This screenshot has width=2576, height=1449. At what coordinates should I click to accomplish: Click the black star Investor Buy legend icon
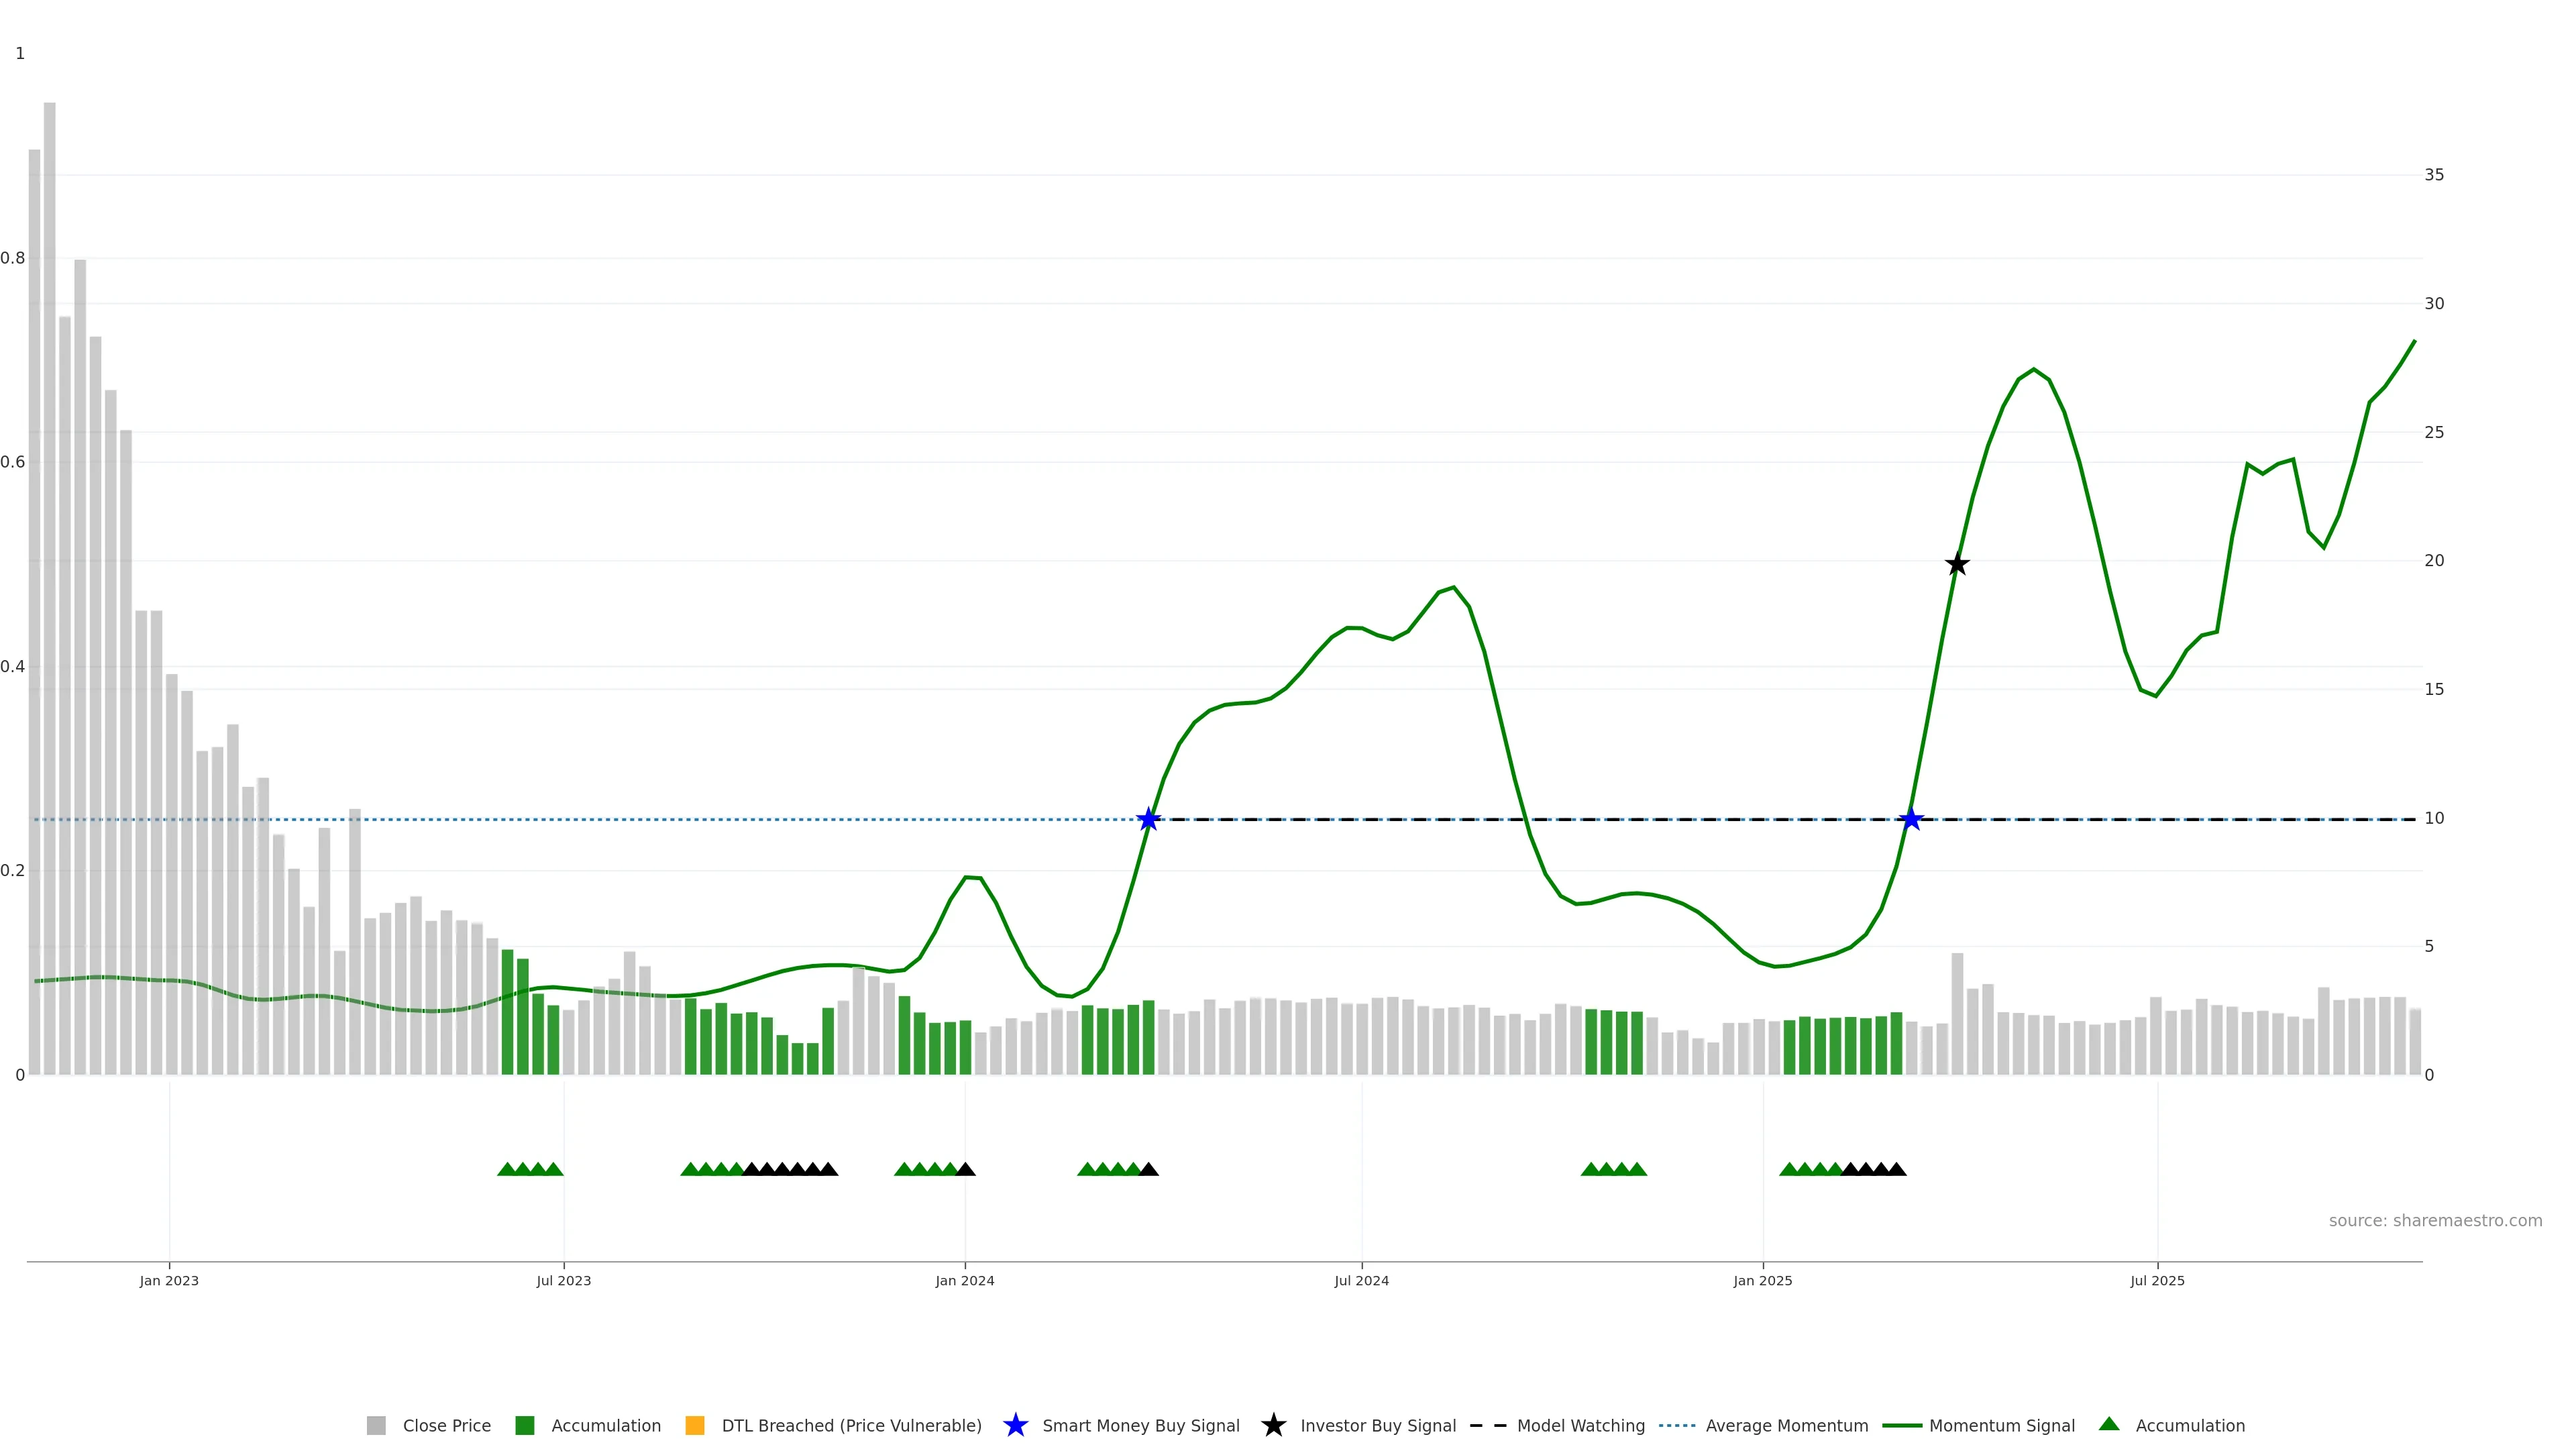(1273, 1425)
